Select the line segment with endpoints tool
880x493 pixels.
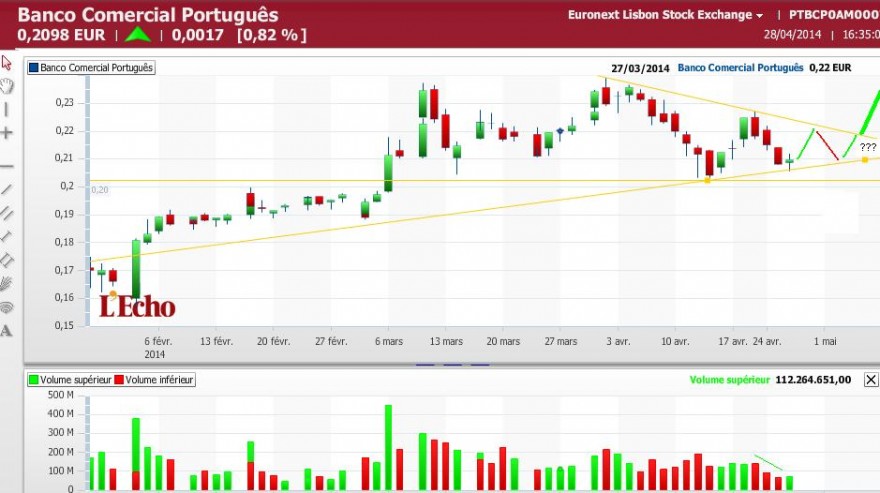[6, 236]
